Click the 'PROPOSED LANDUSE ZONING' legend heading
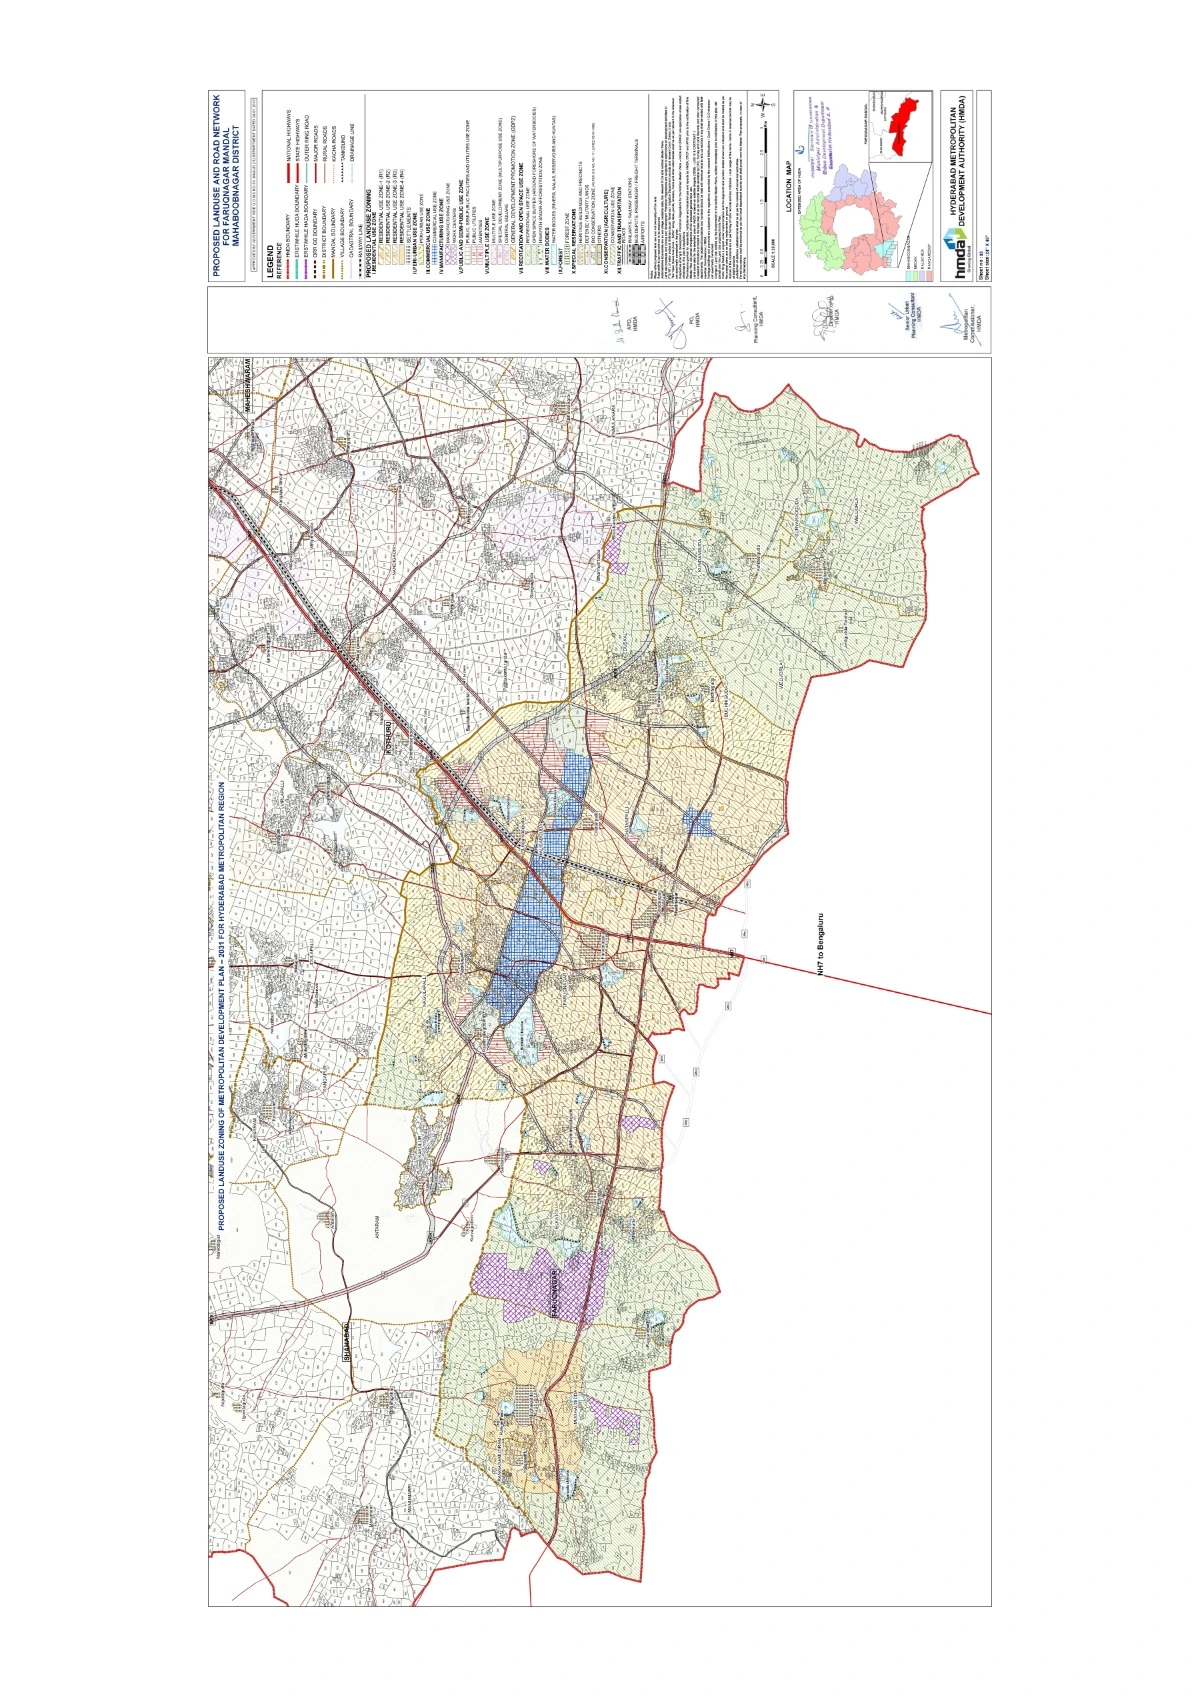The height and width of the screenshot is (1698, 1200). pos(369,232)
